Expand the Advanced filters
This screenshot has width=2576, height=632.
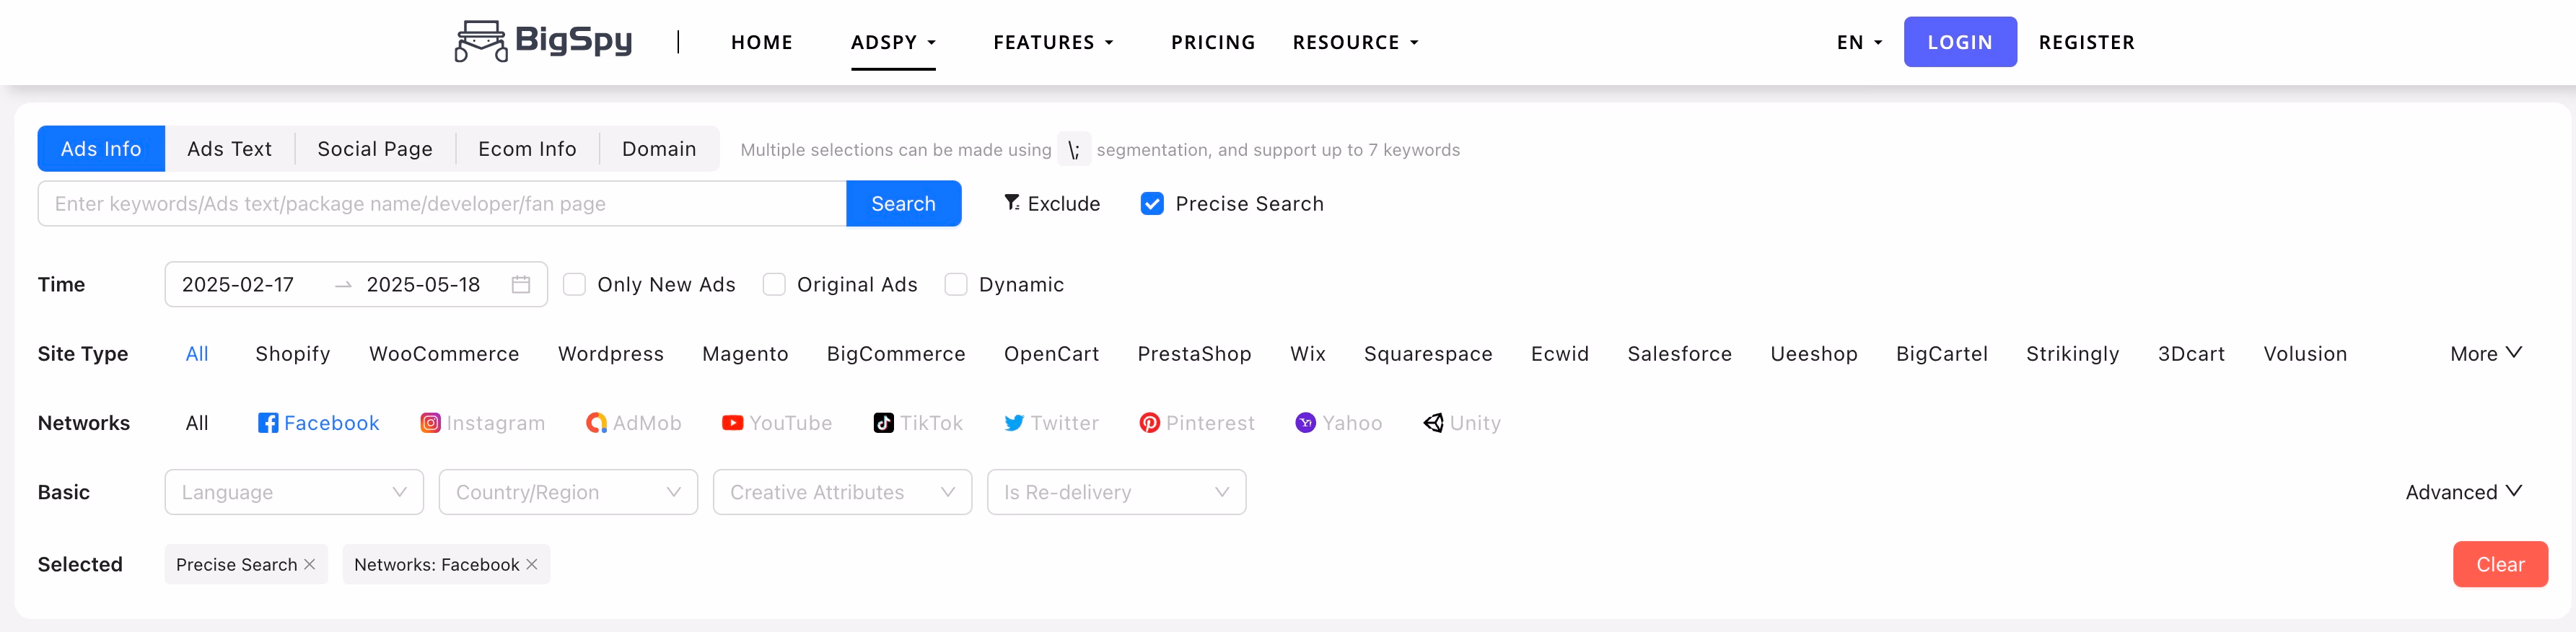2464,492
